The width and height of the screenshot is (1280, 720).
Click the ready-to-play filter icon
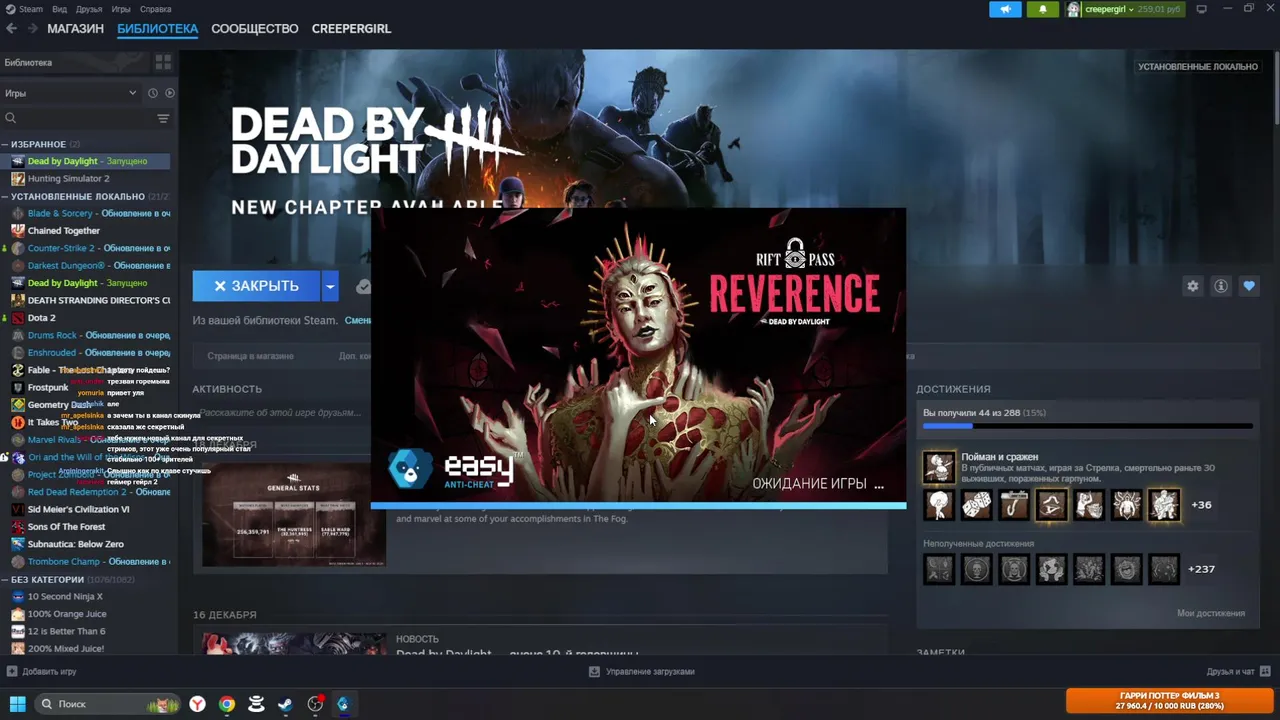(x=170, y=93)
